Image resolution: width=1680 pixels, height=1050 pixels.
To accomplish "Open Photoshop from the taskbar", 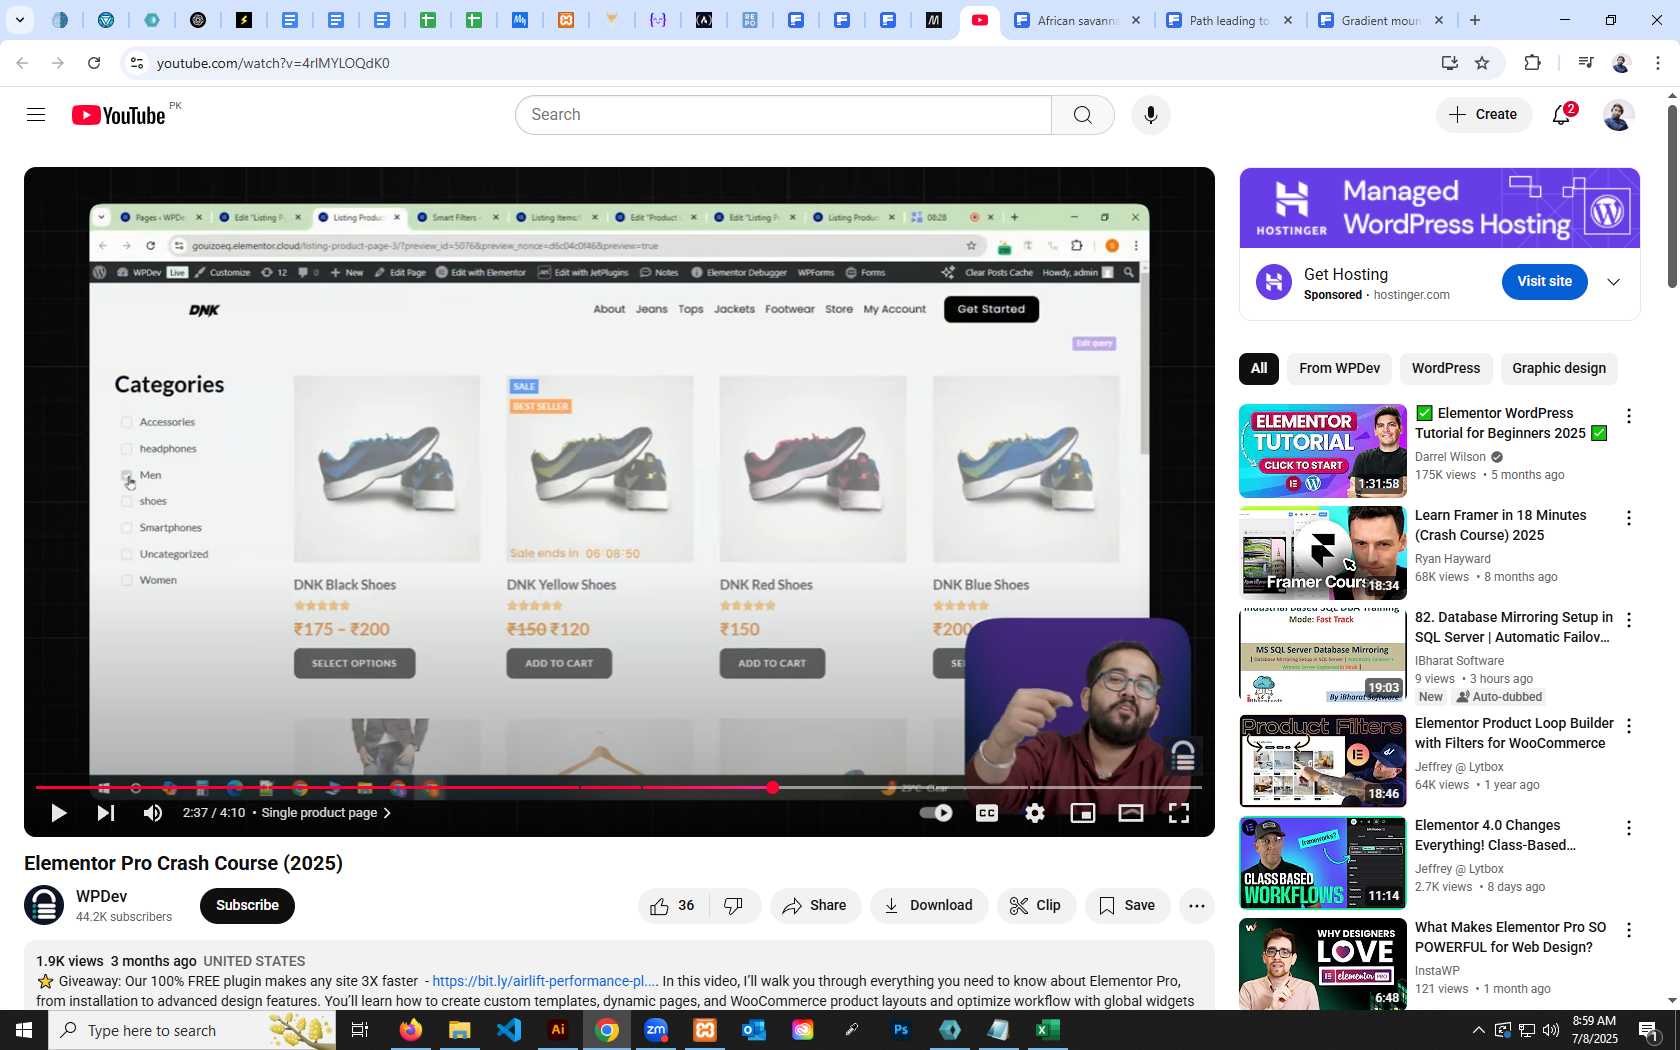I will [901, 1030].
